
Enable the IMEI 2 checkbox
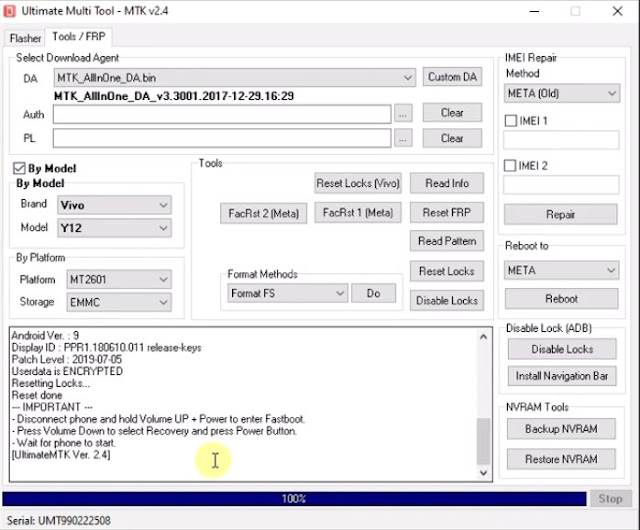pyautogui.click(x=510, y=166)
